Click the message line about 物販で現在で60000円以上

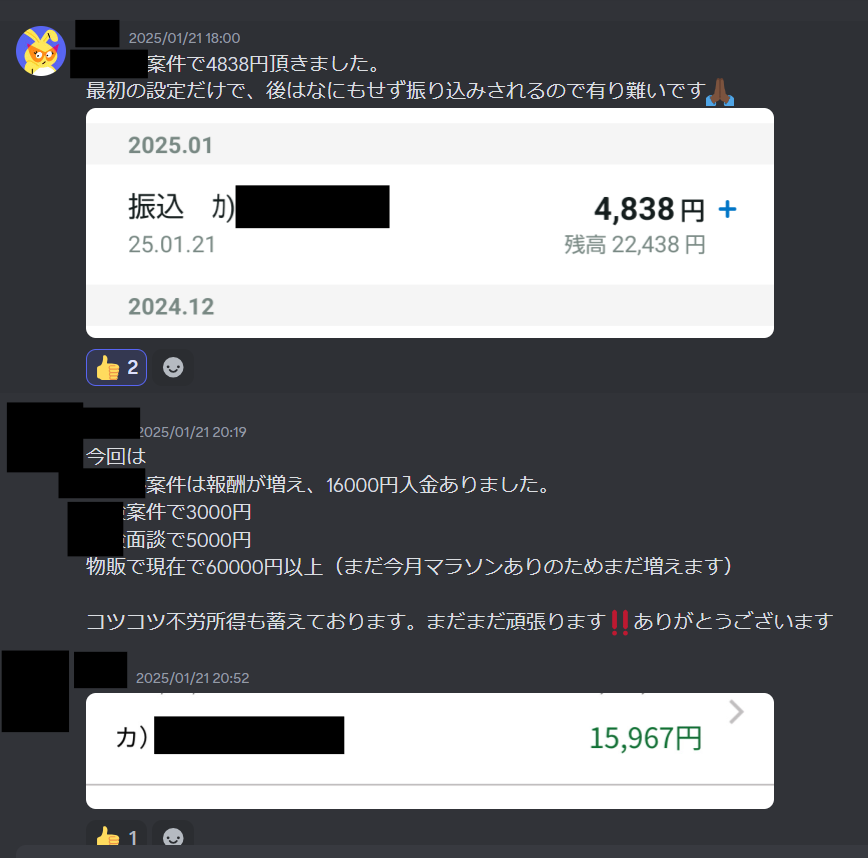click(x=410, y=567)
